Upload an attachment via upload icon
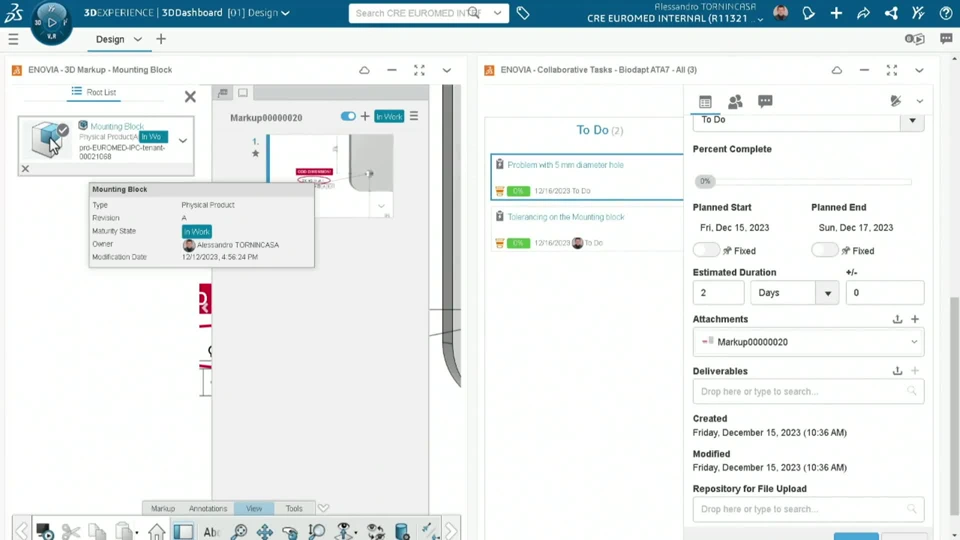The height and width of the screenshot is (540, 960). (897, 319)
